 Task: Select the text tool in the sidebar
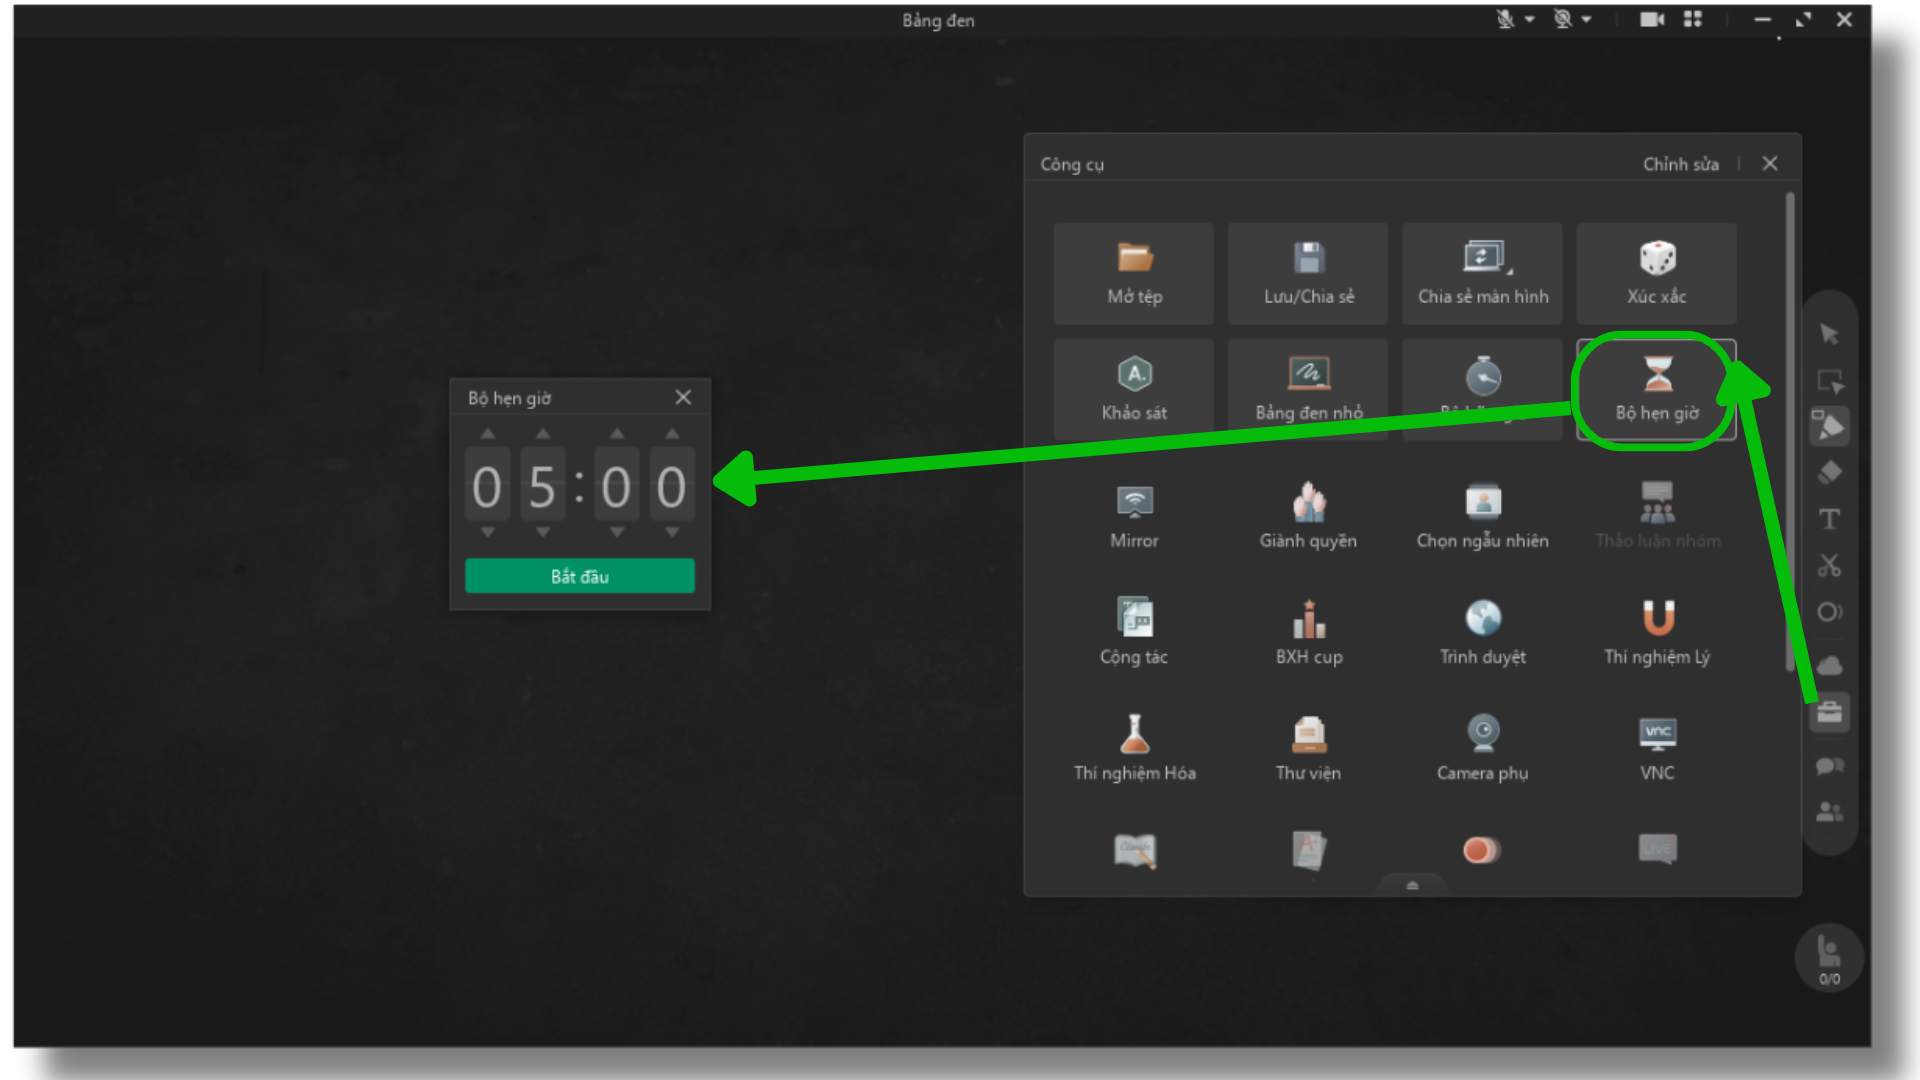(1829, 519)
